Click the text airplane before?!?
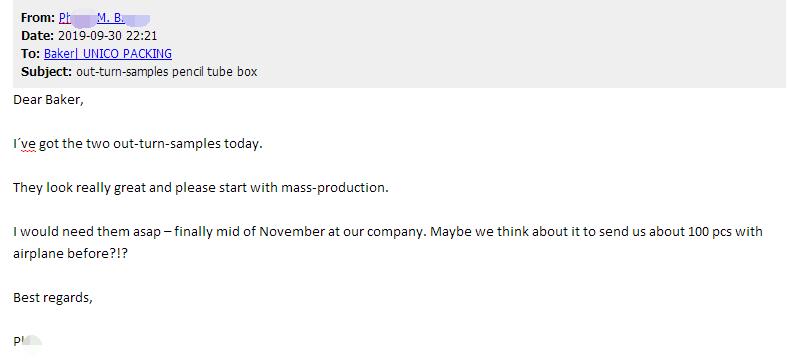This screenshot has width=787, height=360. click(x=70, y=254)
